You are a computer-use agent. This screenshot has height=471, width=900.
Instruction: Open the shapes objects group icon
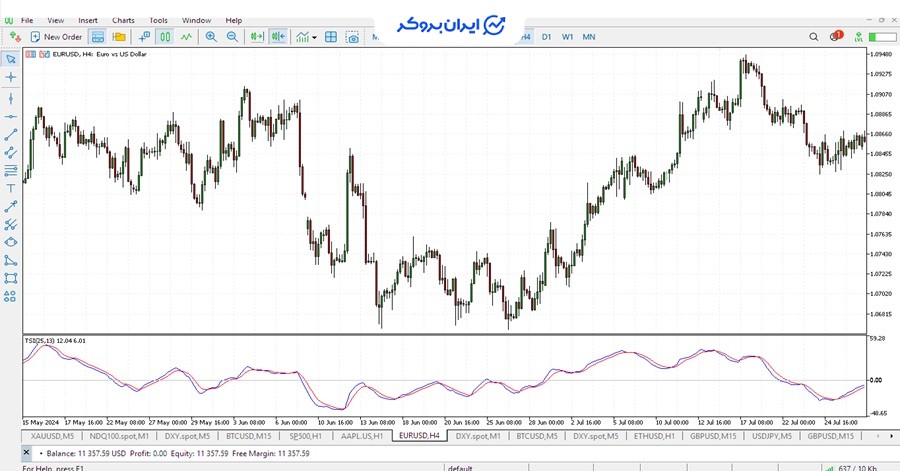(x=10, y=296)
